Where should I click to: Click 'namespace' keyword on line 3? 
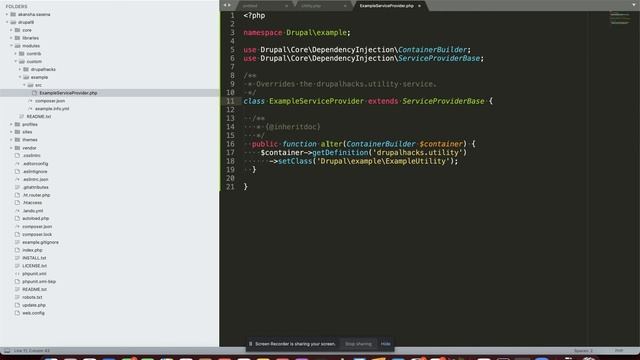click(x=263, y=33)
